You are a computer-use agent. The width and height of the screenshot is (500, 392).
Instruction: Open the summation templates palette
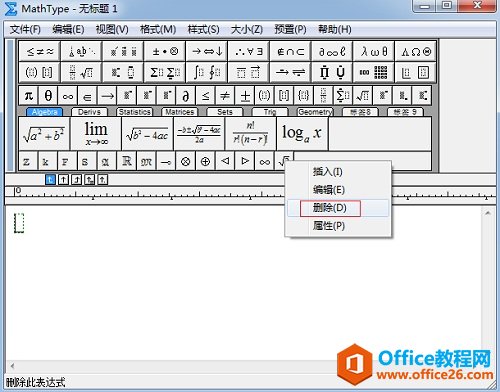pos(165,72)
